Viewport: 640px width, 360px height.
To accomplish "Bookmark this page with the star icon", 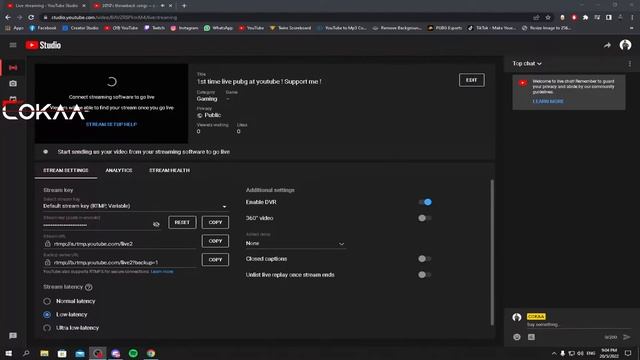I will (x=548, y=18).
